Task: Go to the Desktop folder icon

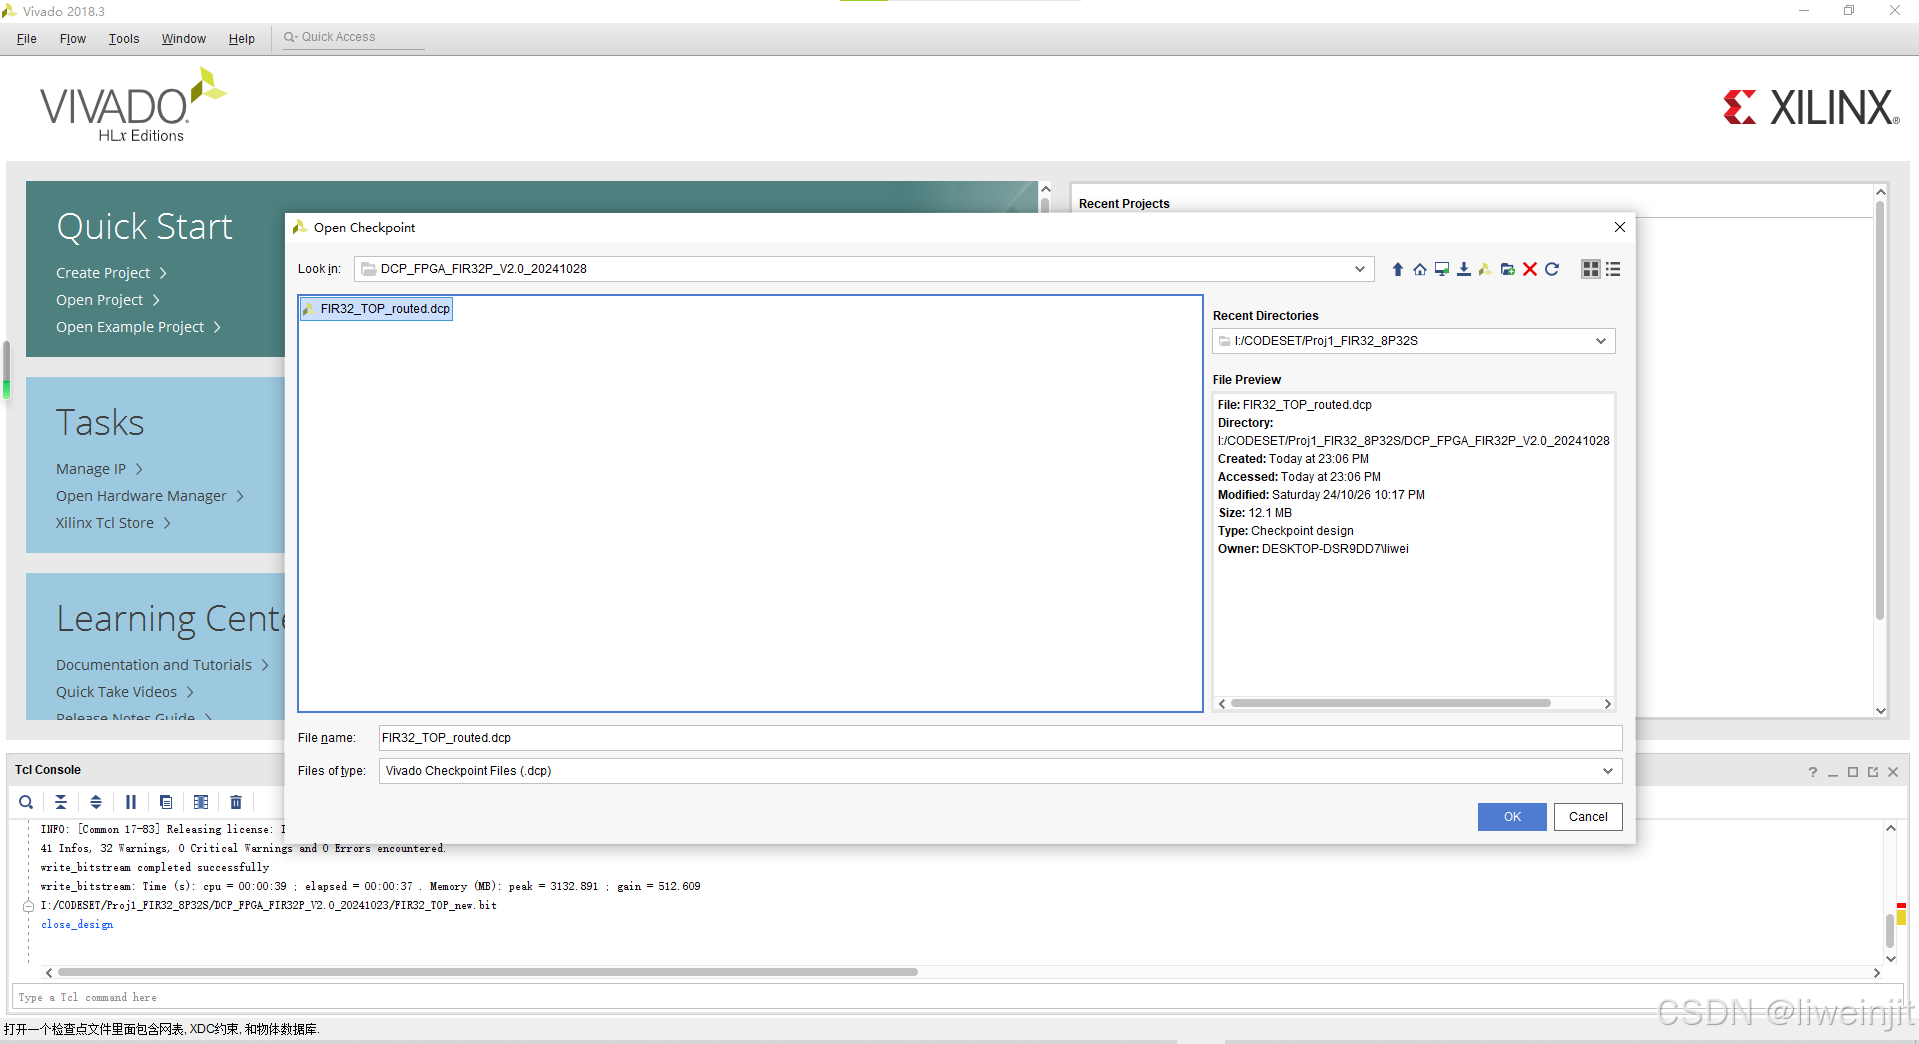Action: [1441, 269]
